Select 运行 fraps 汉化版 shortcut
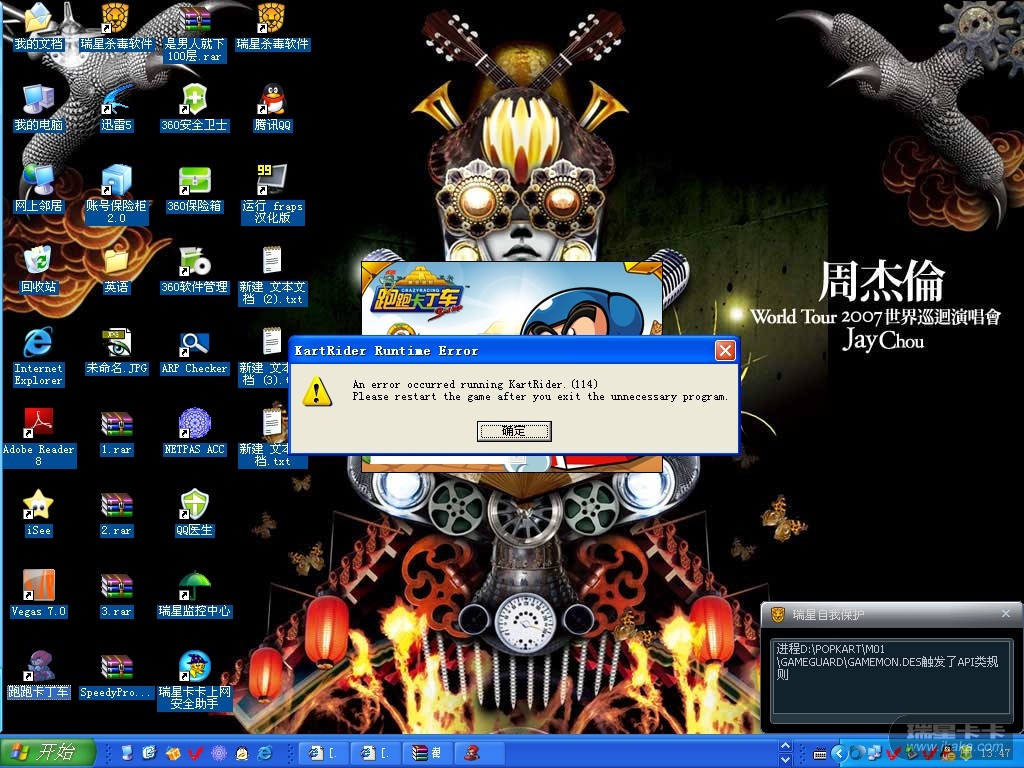 272,195
